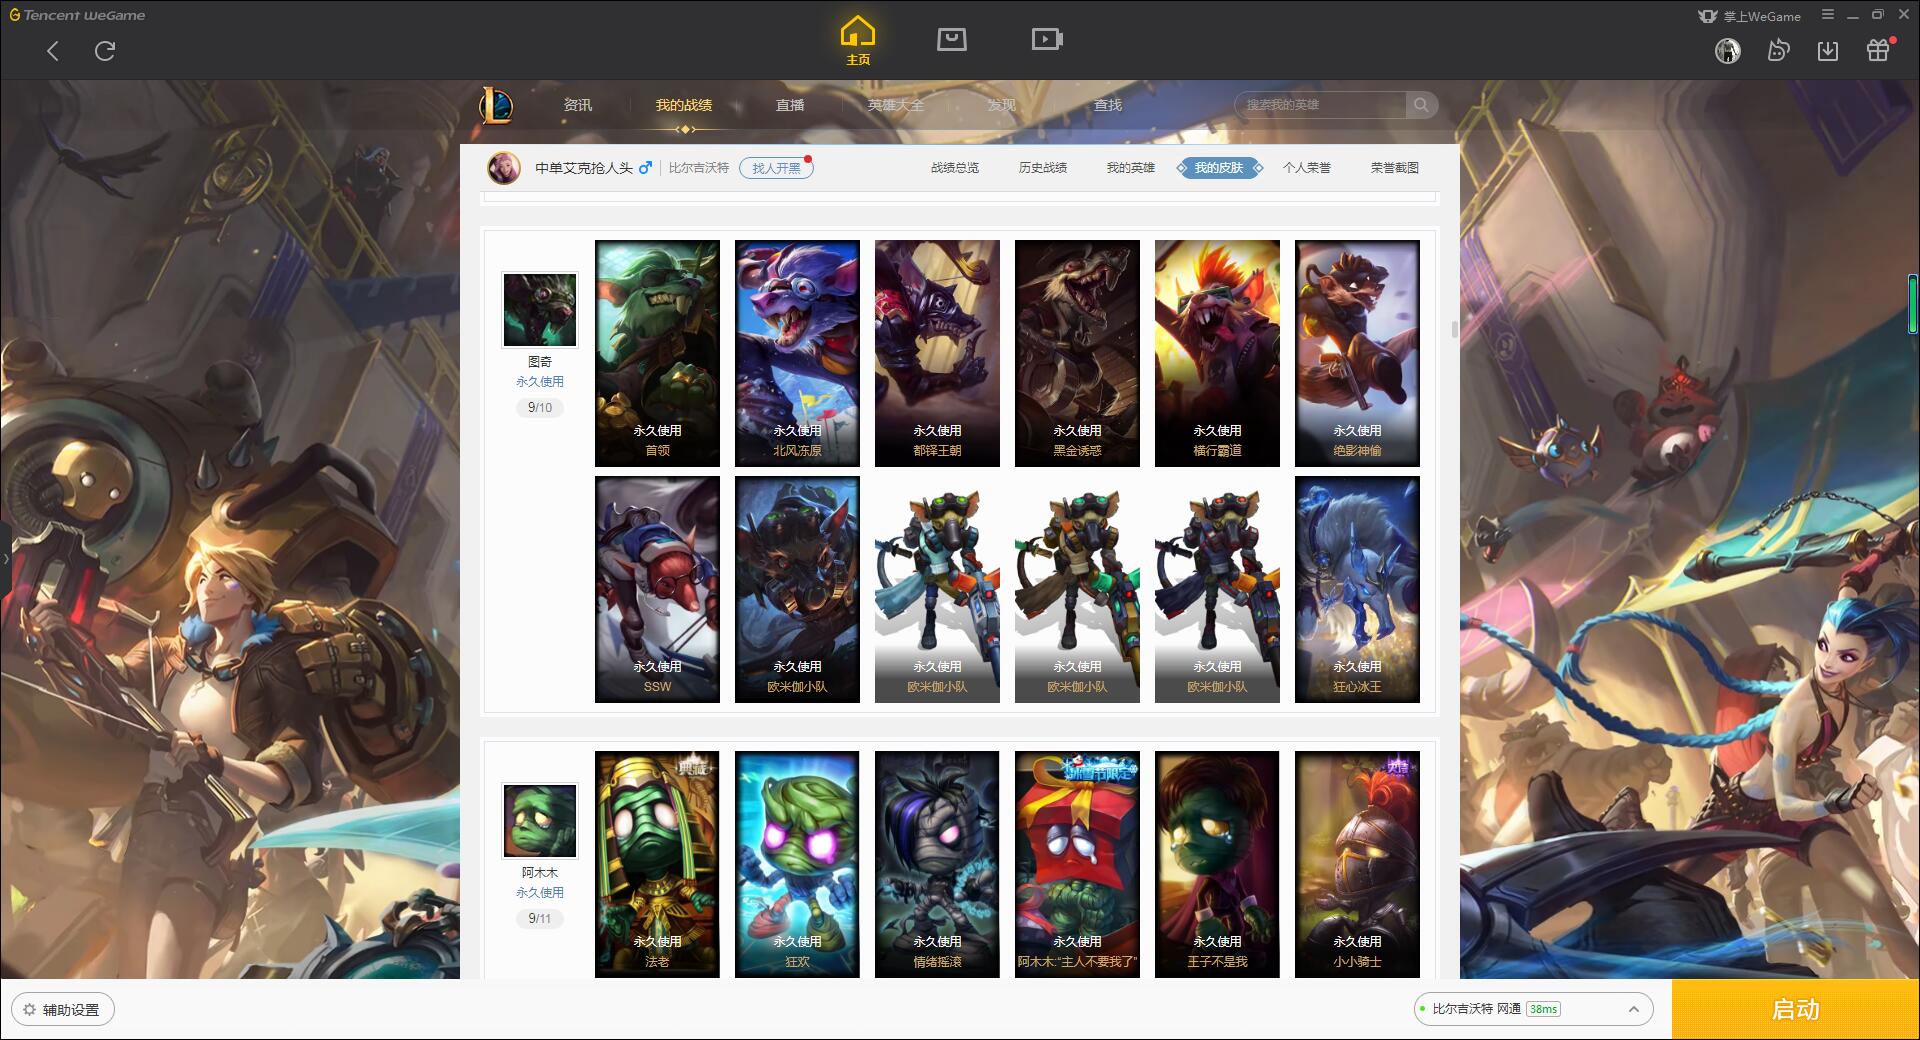The height and width of the screenshot is (1040, 1920).
Task: Open the 王子不是我 skin thumbnail
Action: pos(1217,864)
